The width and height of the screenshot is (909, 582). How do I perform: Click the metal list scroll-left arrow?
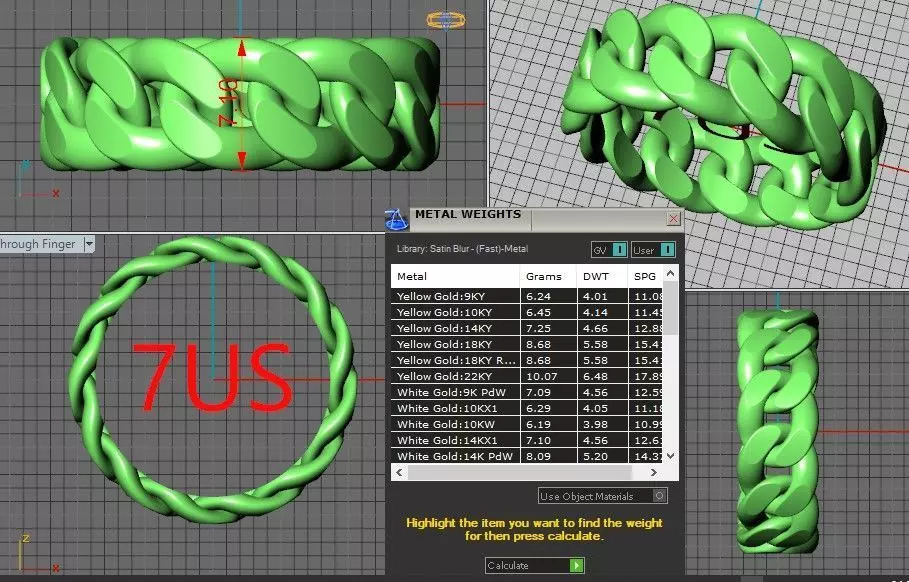399,472
